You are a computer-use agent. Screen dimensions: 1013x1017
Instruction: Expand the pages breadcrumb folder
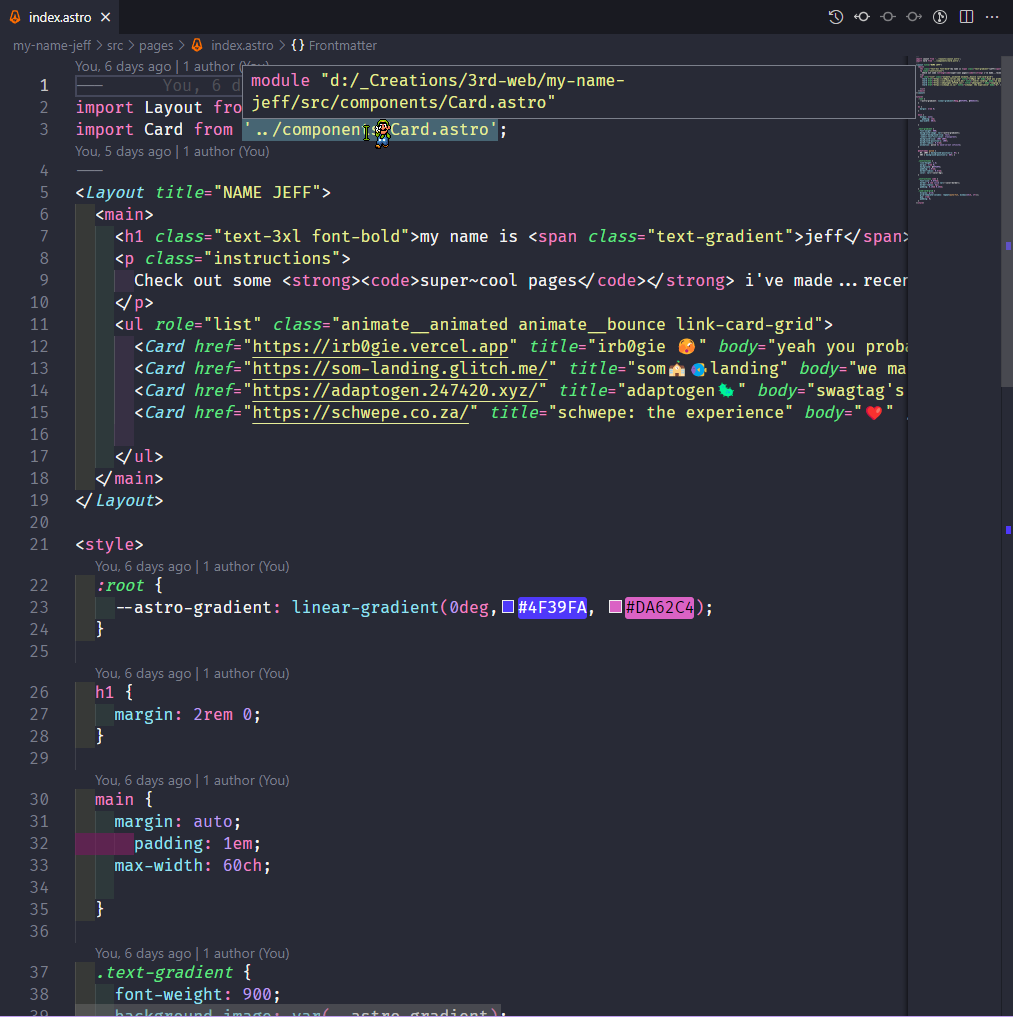[156, 45]
